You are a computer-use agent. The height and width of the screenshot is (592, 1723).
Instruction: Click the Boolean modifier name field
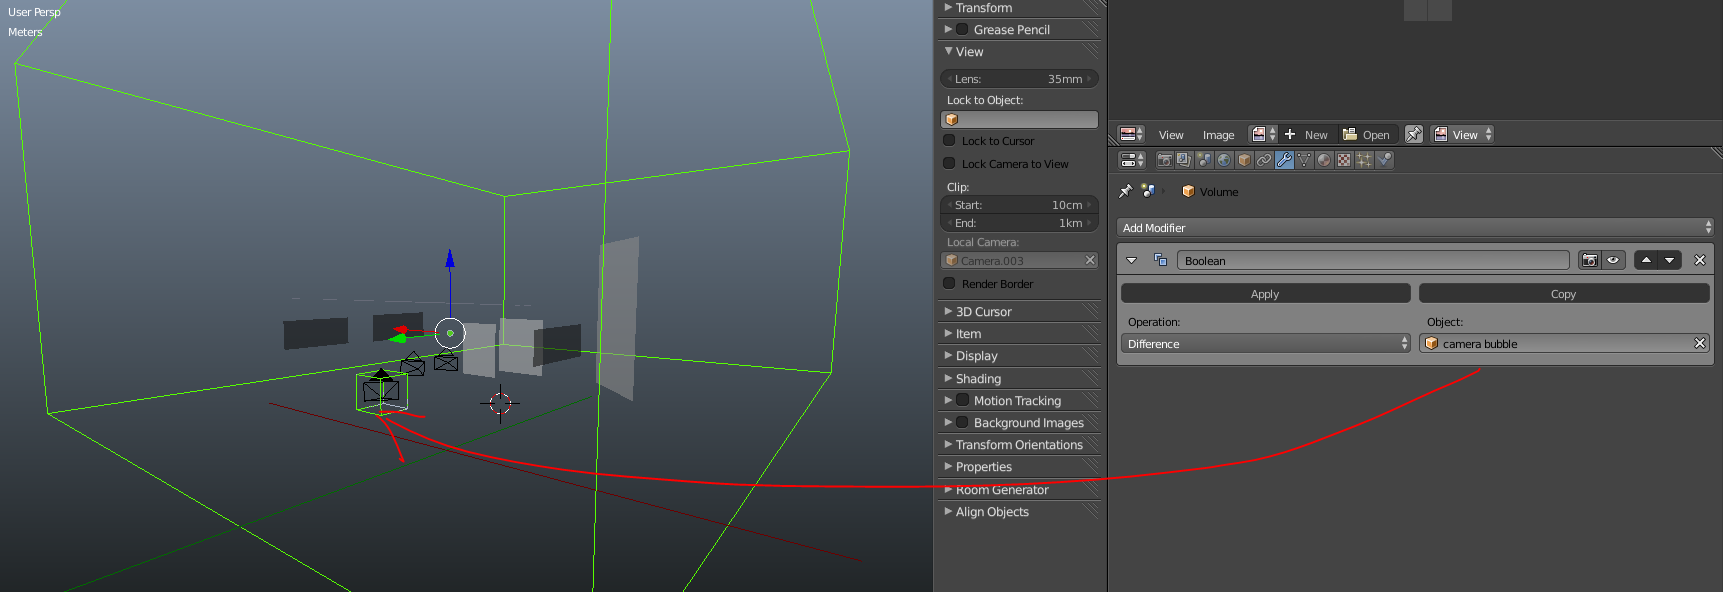[x=1373, y=260]
